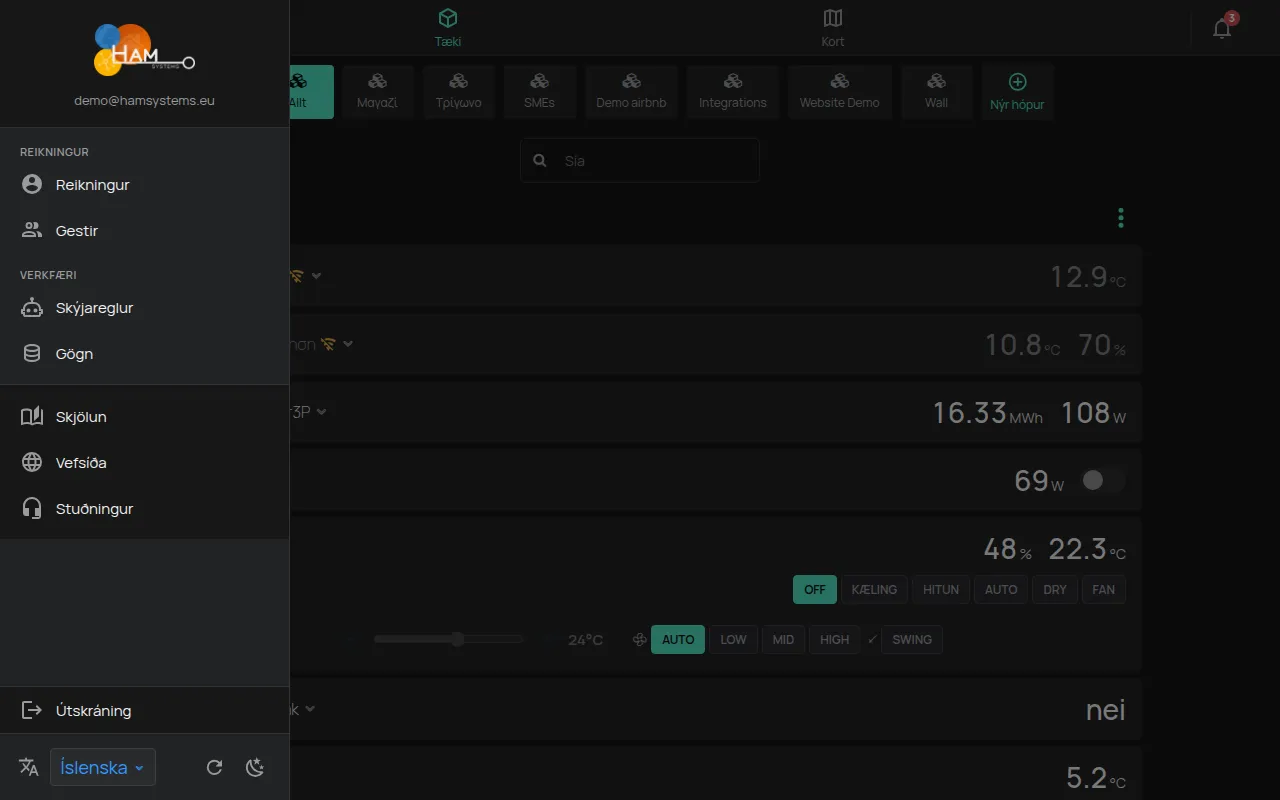Expand the 12.9 °C device row chevron
Screen dimensions: 1280x800
(317, 275)
